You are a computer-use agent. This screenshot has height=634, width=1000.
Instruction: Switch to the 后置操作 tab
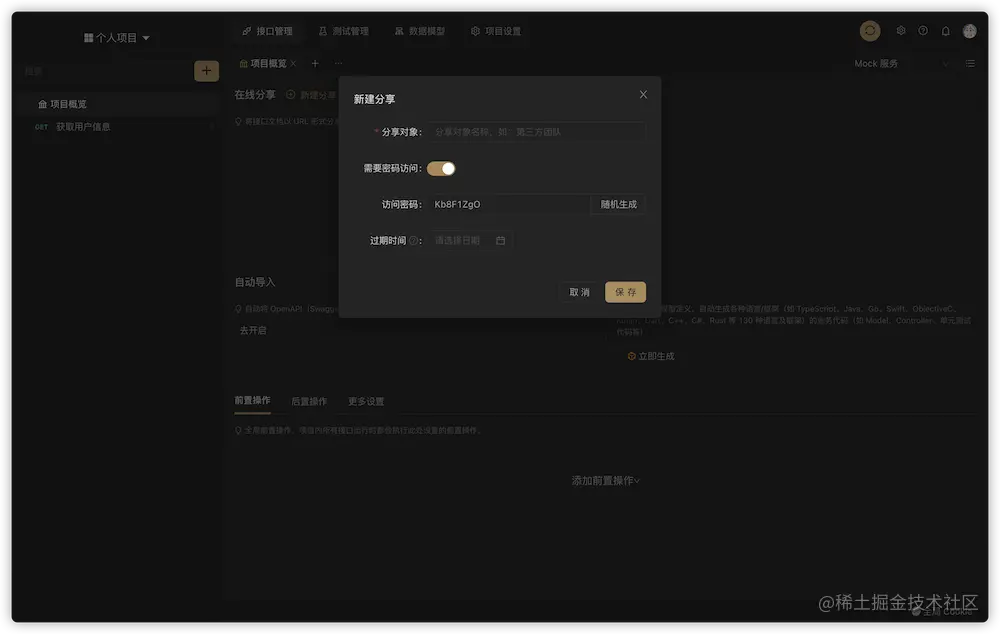[x=307, y=401]
